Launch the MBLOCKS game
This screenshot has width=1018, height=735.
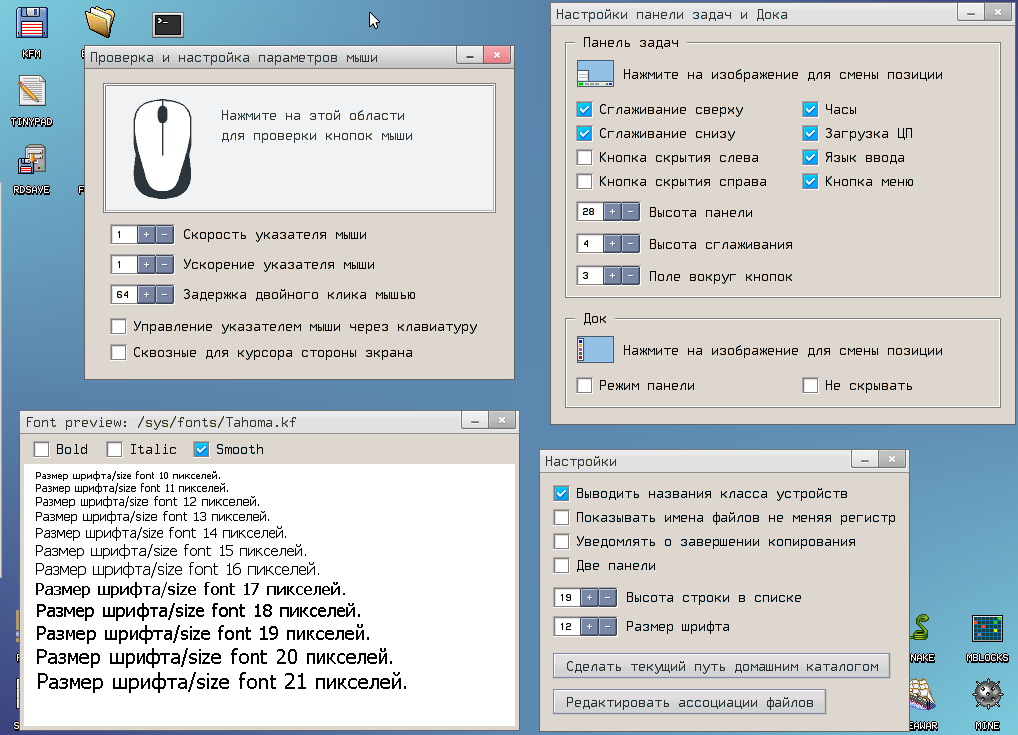[988, 630]
